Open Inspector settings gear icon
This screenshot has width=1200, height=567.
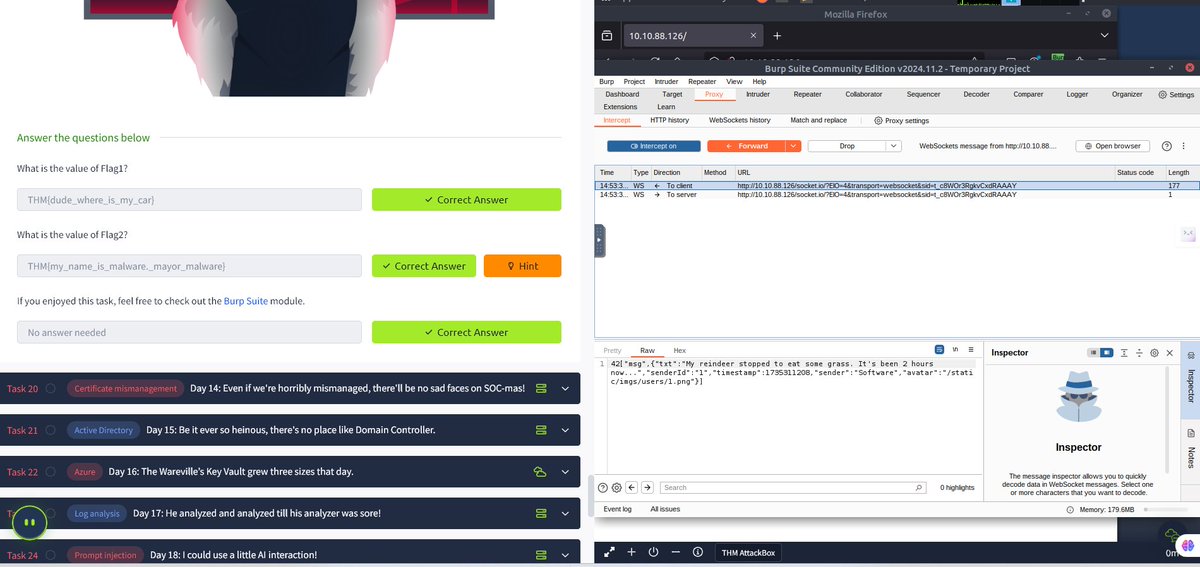[x=1155, y=353]
